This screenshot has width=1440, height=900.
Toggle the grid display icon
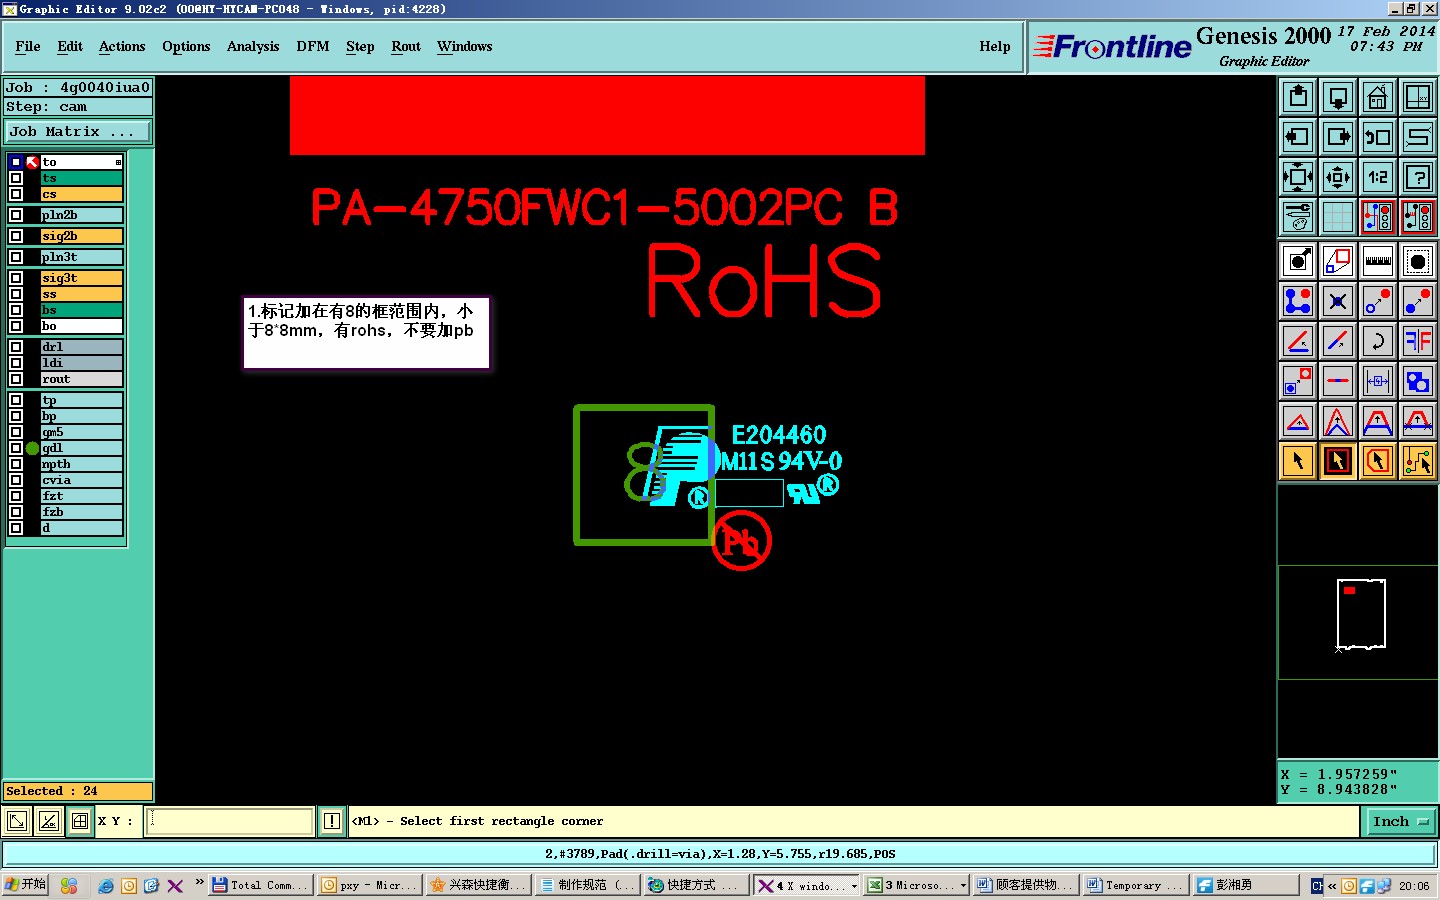[1338, 216]
